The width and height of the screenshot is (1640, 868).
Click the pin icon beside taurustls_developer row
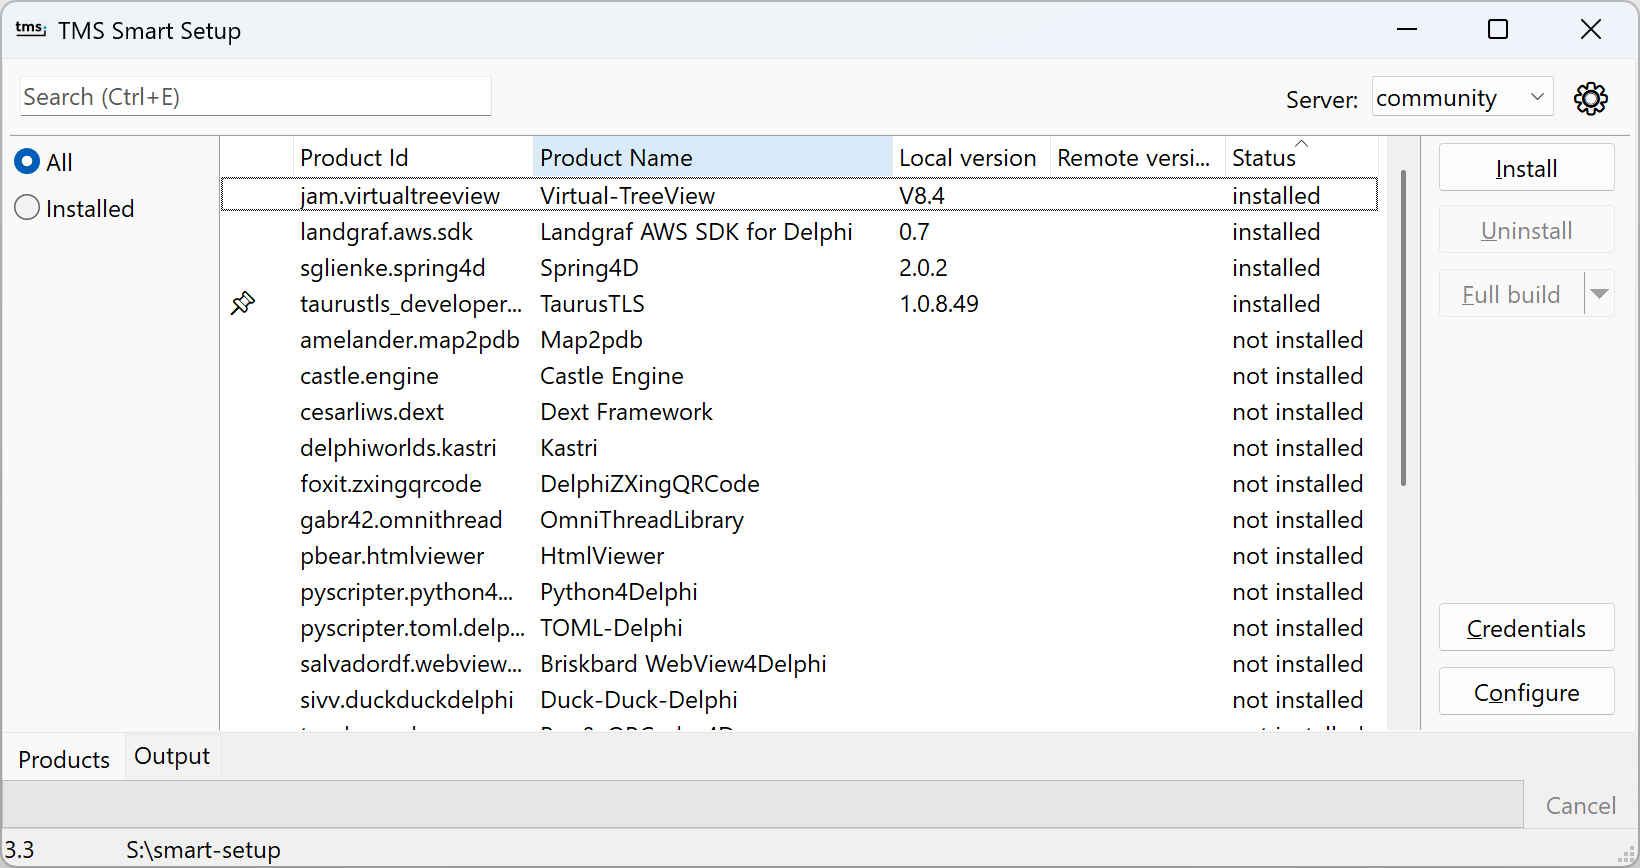click(243, 303)
